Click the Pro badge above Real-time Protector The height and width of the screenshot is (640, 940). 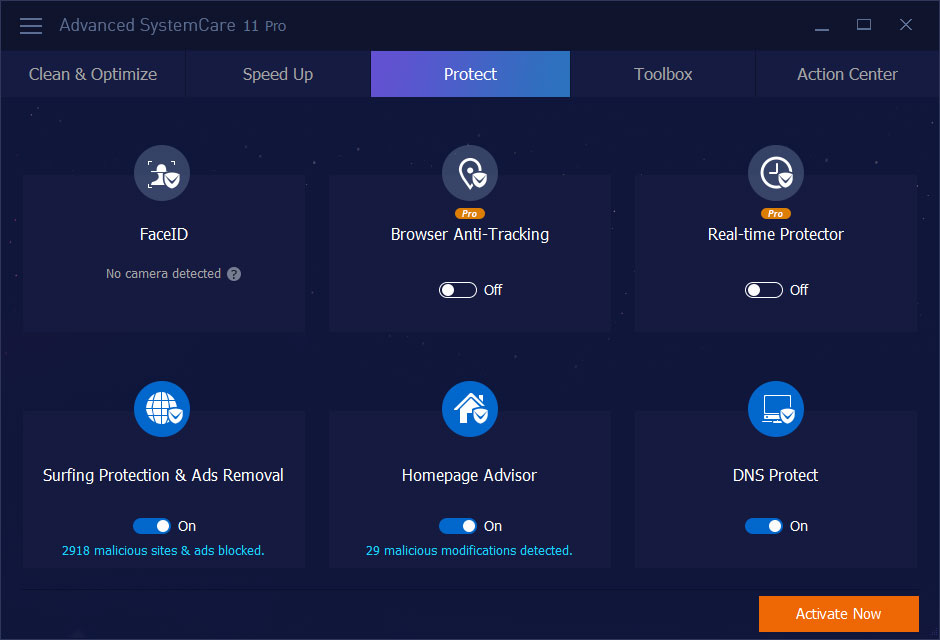coord(776,213)
